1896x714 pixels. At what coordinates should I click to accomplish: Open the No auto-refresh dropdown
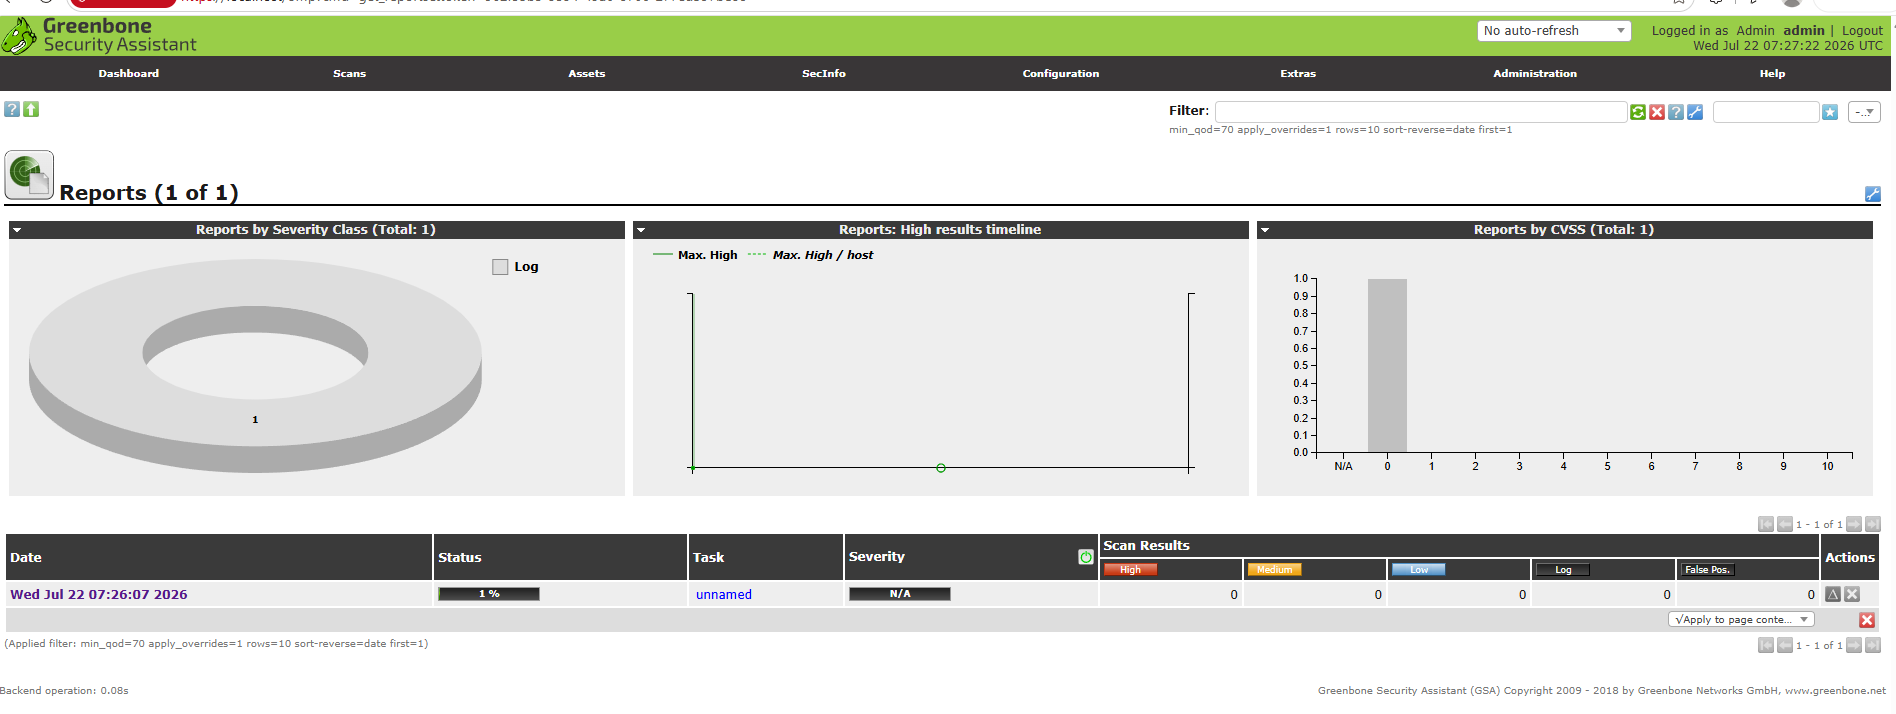1554,31
